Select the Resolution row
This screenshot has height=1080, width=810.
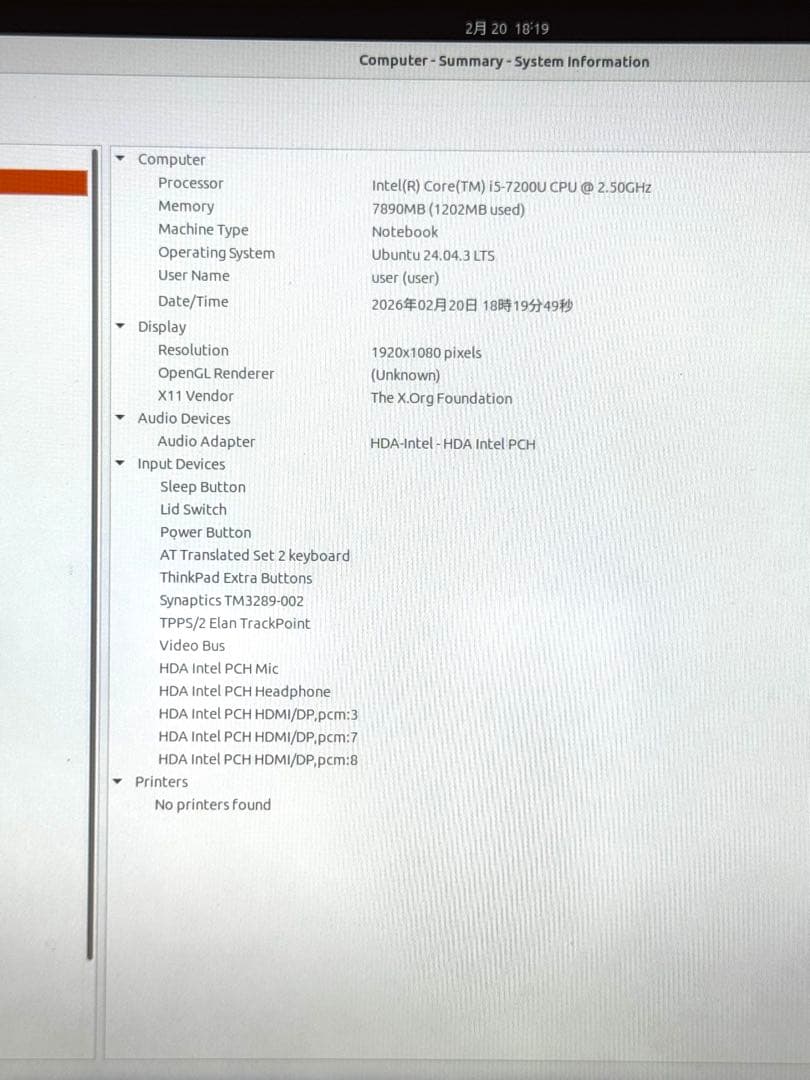coord(193,350)
